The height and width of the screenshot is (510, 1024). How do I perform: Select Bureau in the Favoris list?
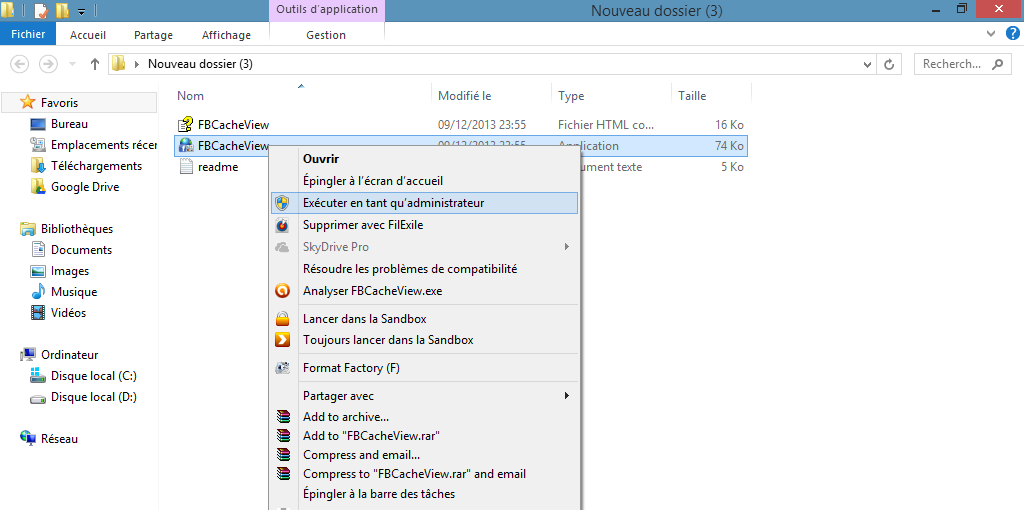click(x=69, y=124)
